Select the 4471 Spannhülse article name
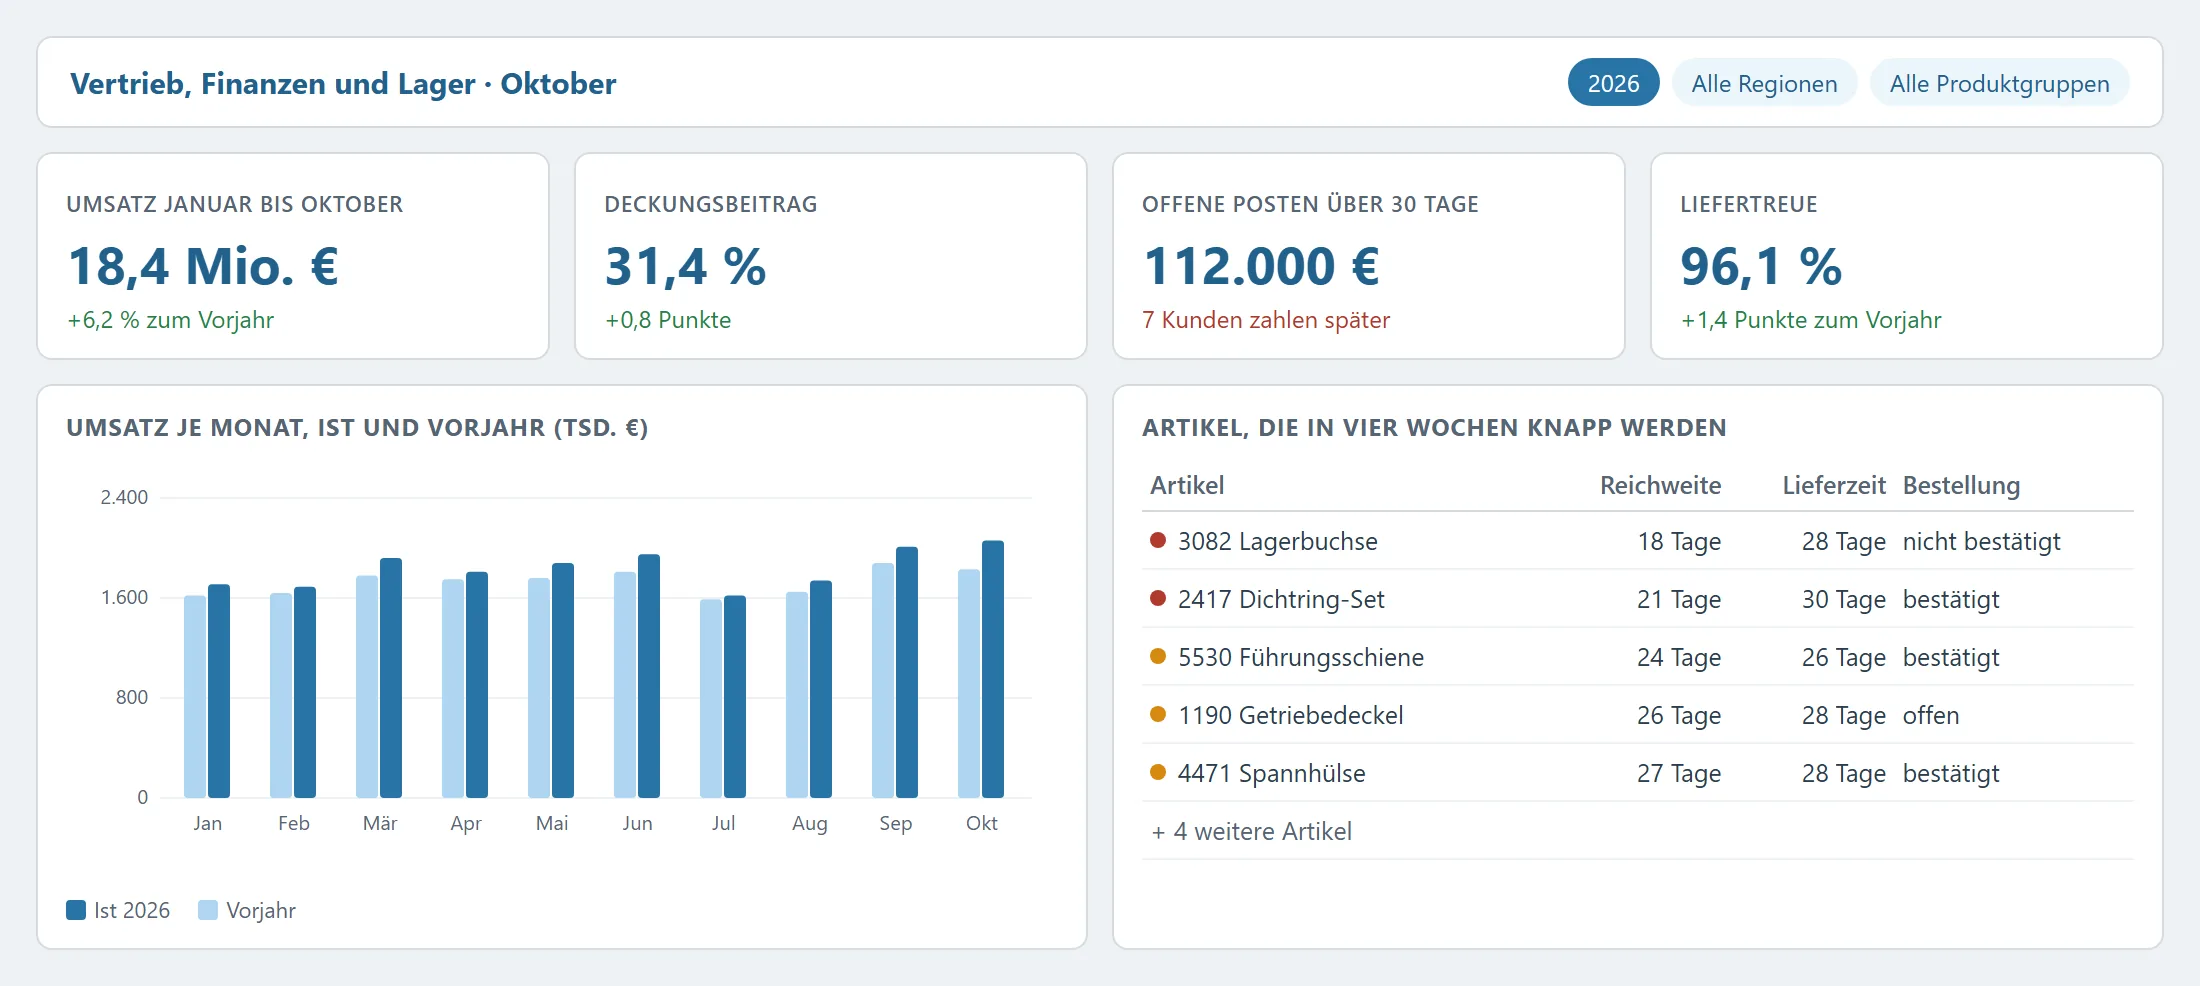The image size is (2200, 986). point(1271,773)
